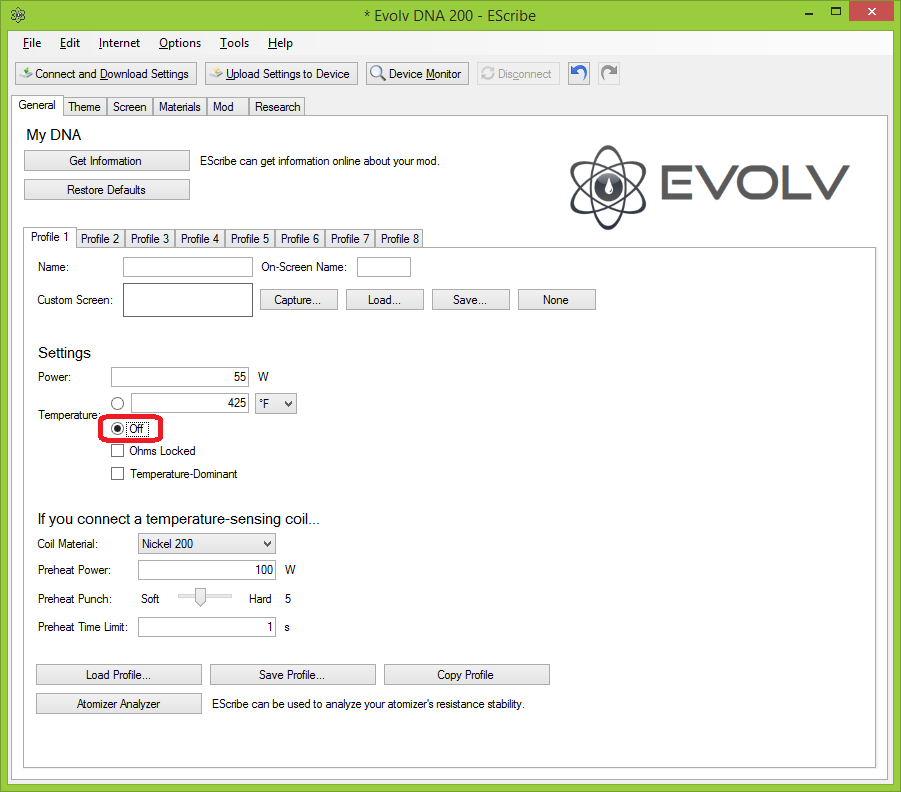This screenshot has width=901, height=792.
Task: Click the EVOLV atom logo
Action: tap(609, 185)
